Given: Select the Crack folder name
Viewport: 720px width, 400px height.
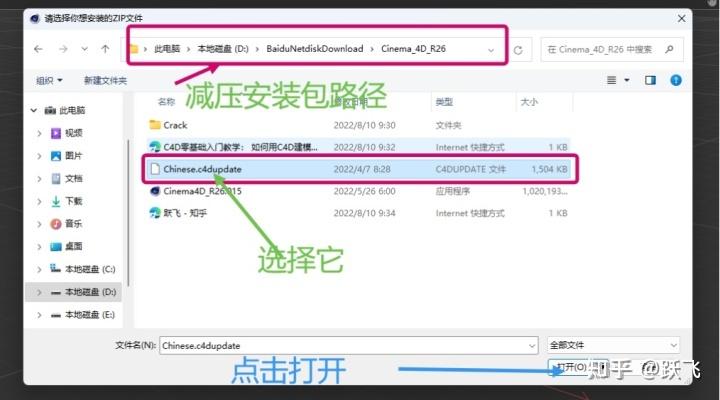Looking at the screenshot, I should [175, 125].
